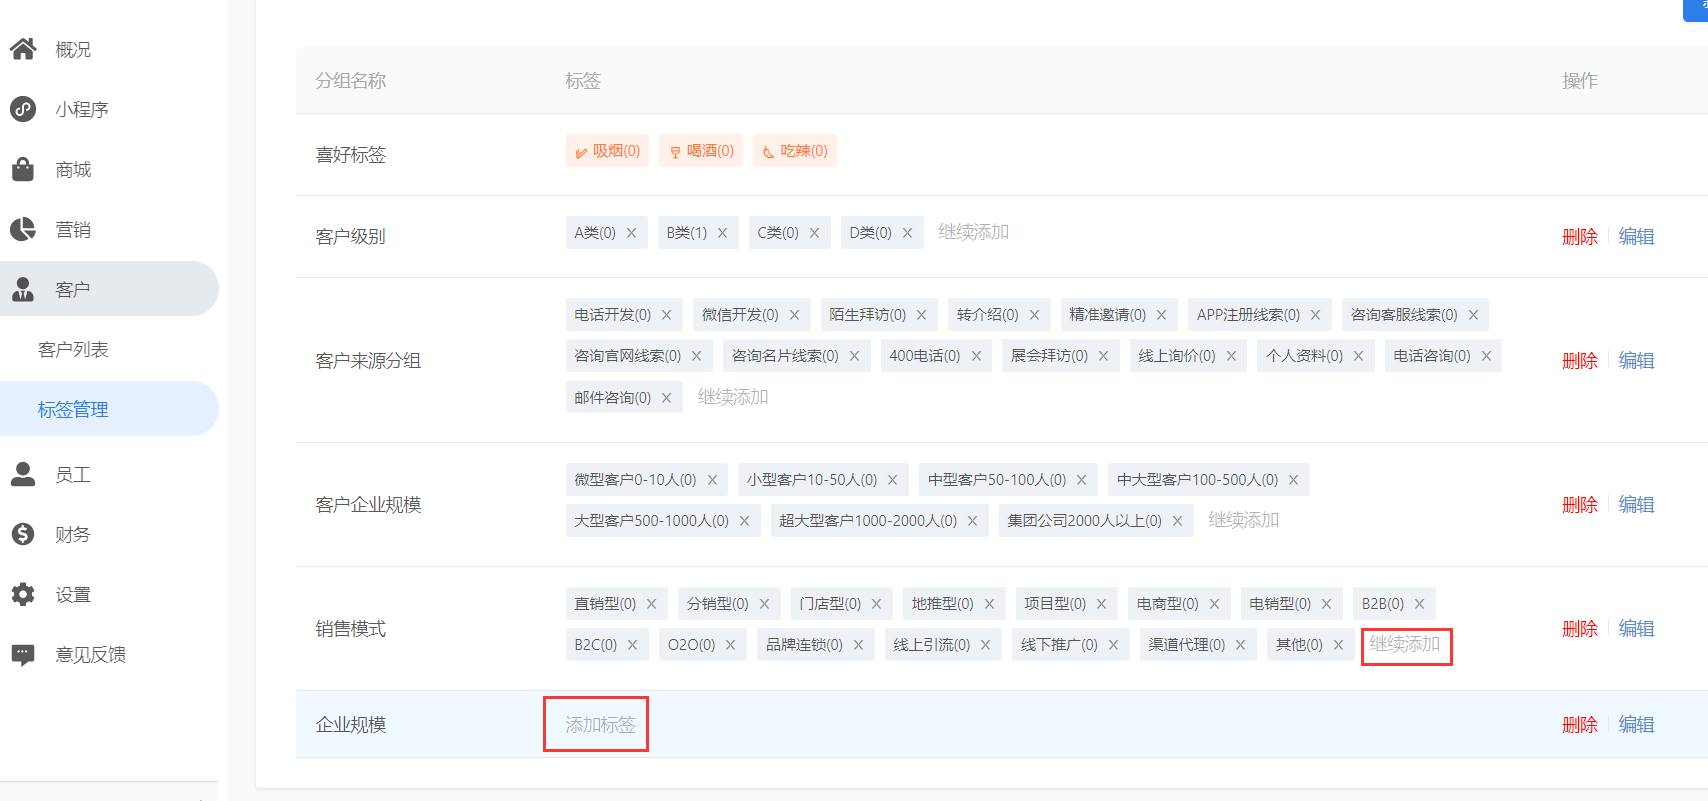The image size is (1708, 801).
Task: Click 编辑 for 客户级别 group
Action: click(x=1637, y=237)
